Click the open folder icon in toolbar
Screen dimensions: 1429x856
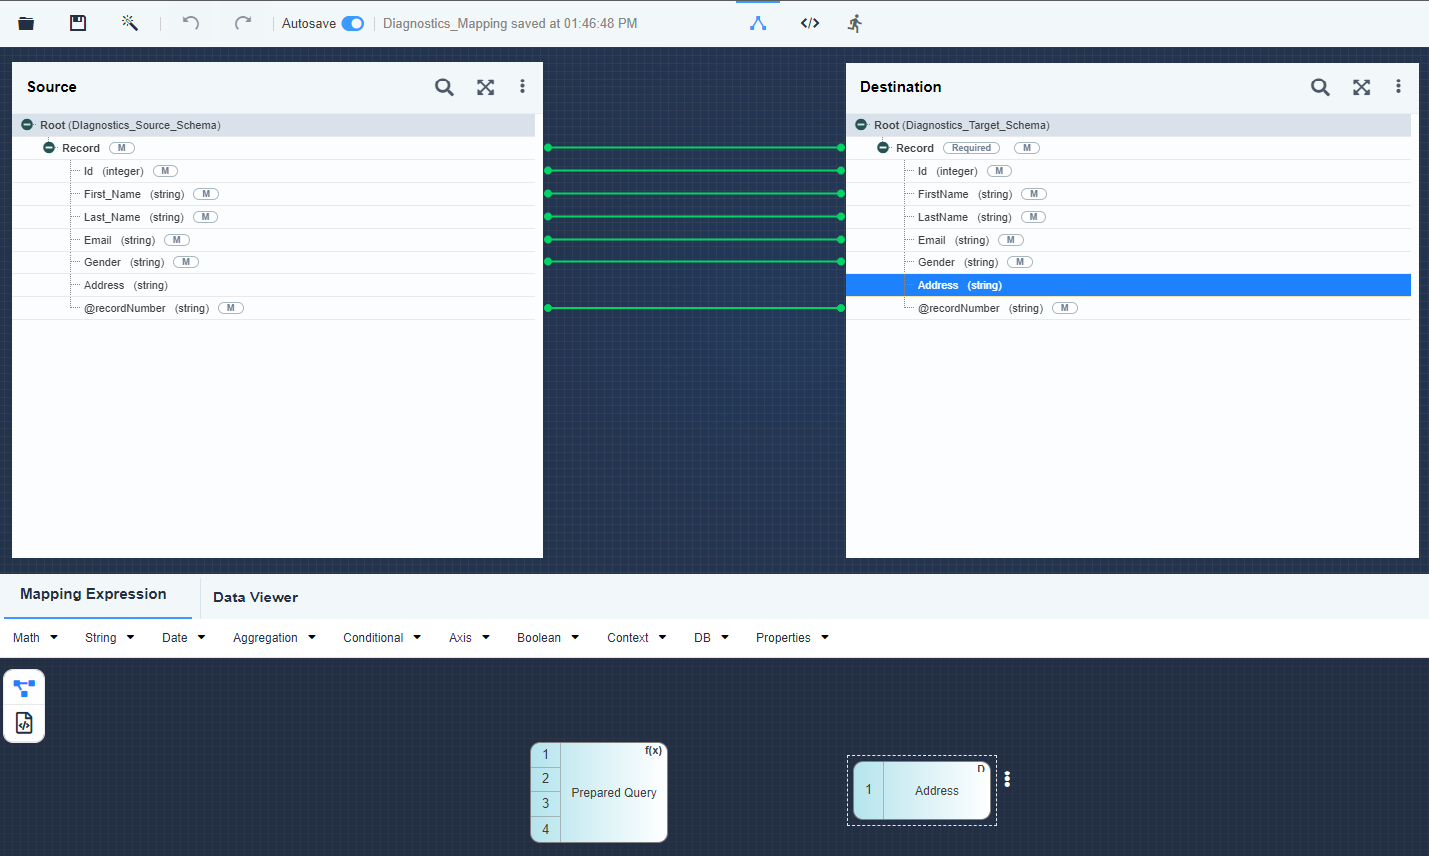[x=26, y=23]
